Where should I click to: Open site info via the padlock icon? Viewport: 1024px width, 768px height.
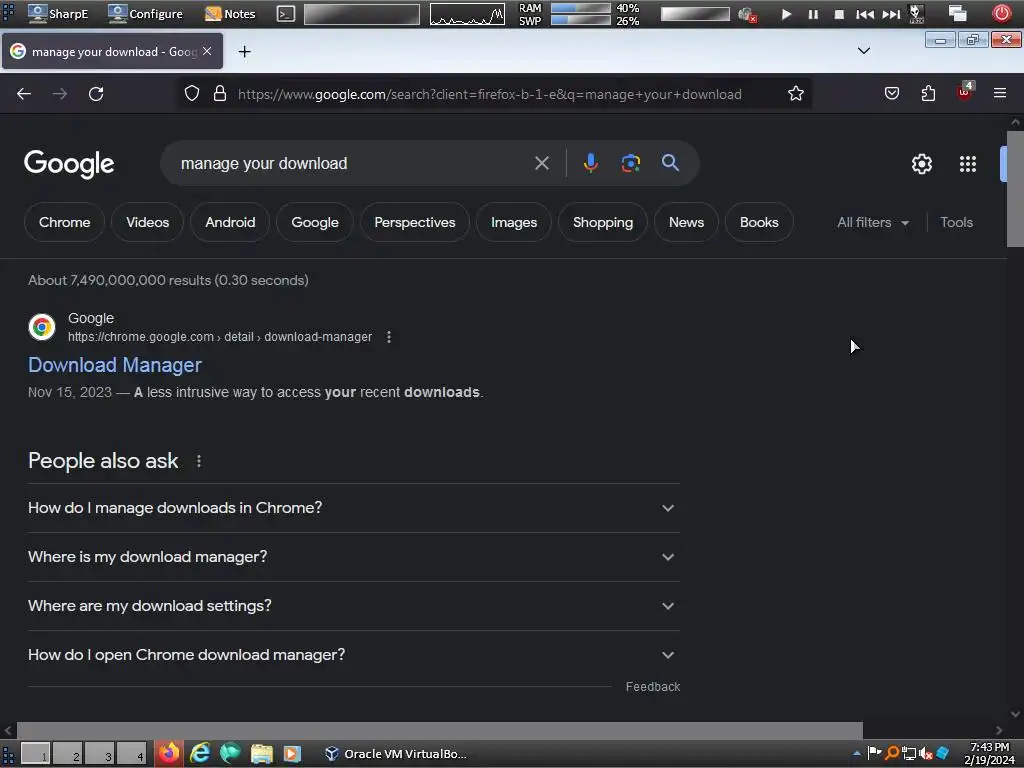click(x=220, y=94)
